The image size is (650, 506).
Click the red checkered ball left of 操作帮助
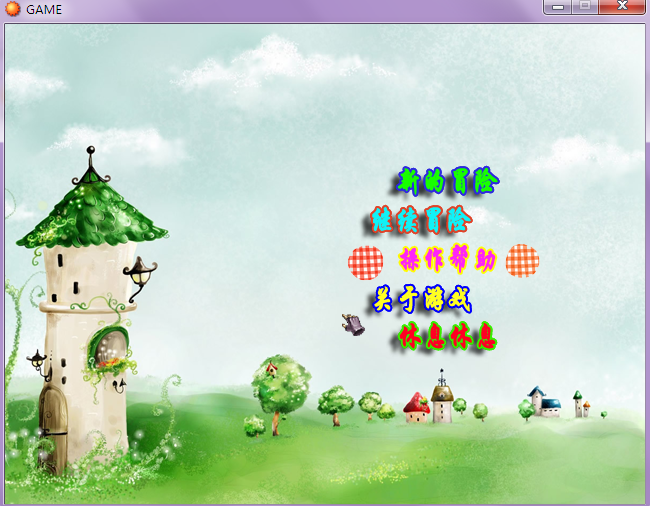tap(365, 262)
